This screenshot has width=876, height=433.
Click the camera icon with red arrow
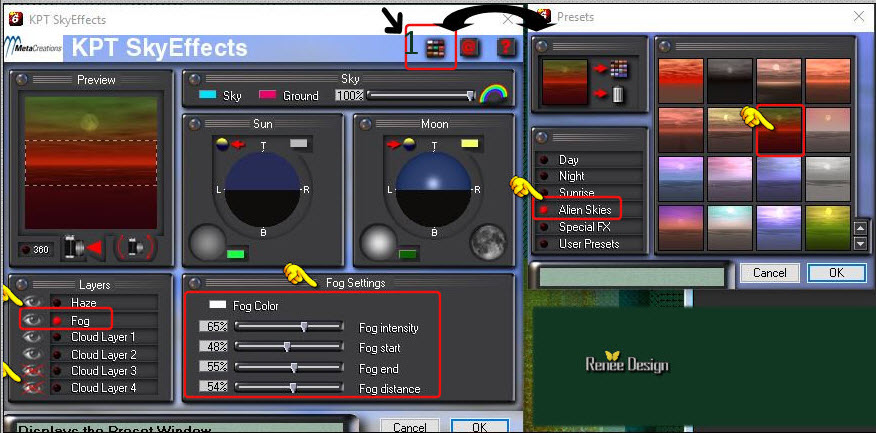82,248
